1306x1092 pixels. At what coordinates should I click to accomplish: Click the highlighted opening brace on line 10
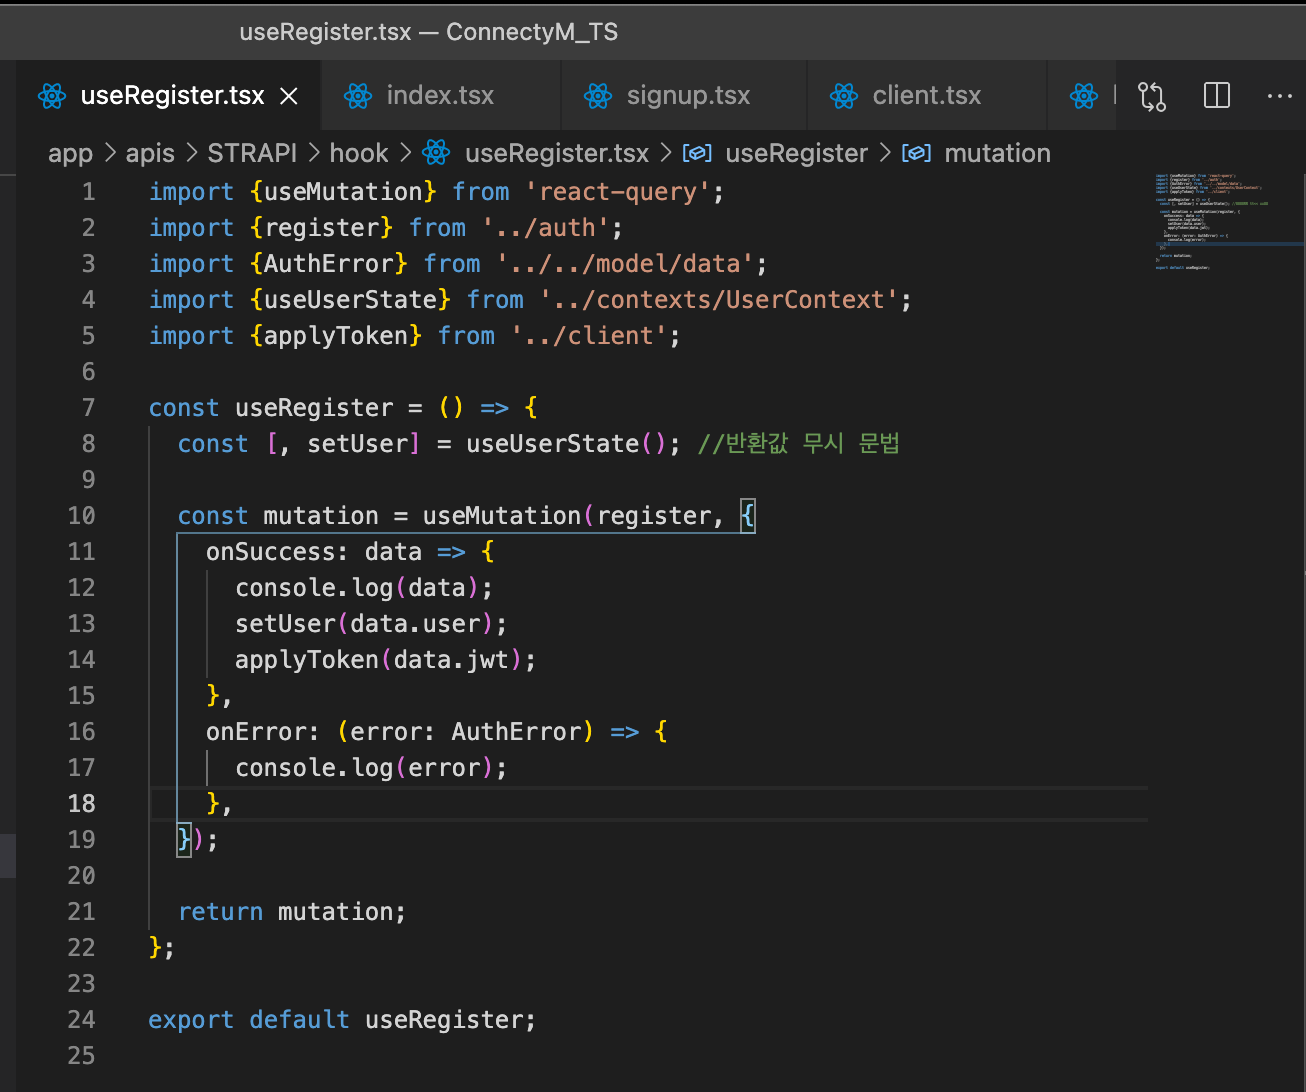[747, 516]
